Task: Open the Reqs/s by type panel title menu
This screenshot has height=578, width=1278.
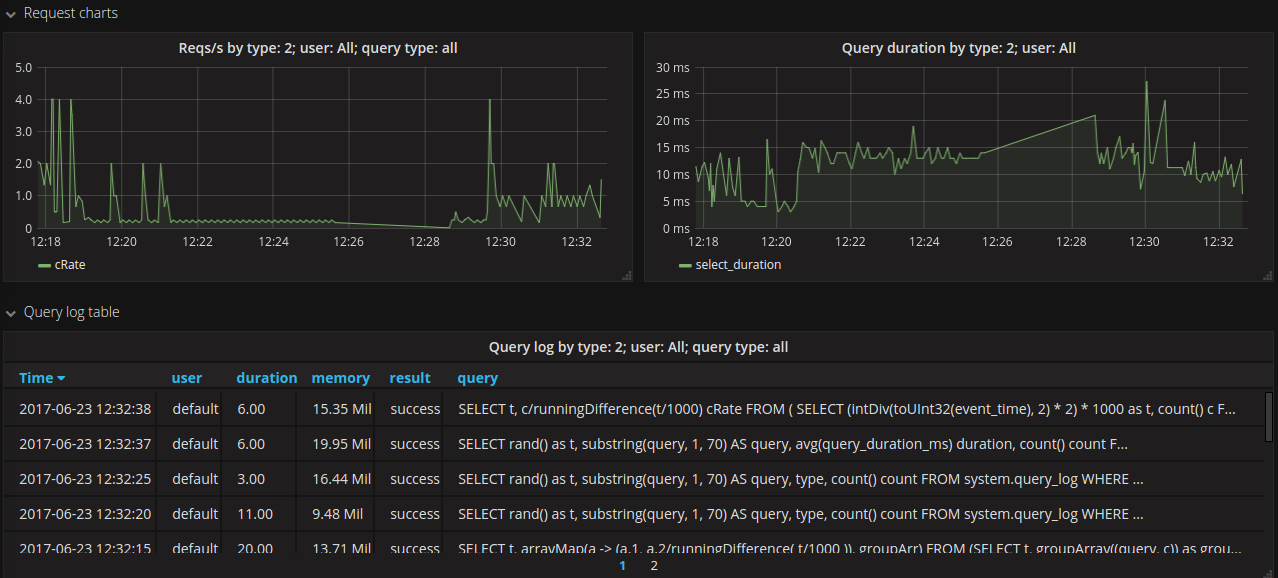Action: 318,48
